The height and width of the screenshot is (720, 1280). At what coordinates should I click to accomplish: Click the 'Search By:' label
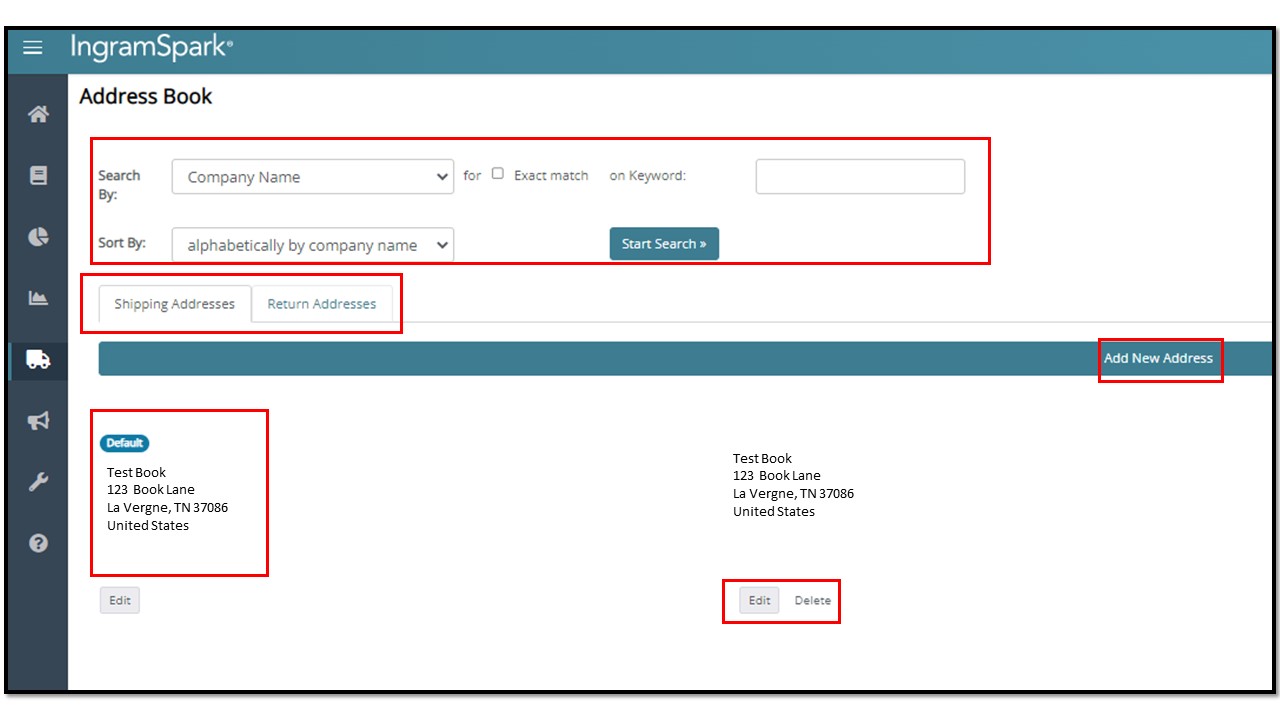[x=119, y=185]
